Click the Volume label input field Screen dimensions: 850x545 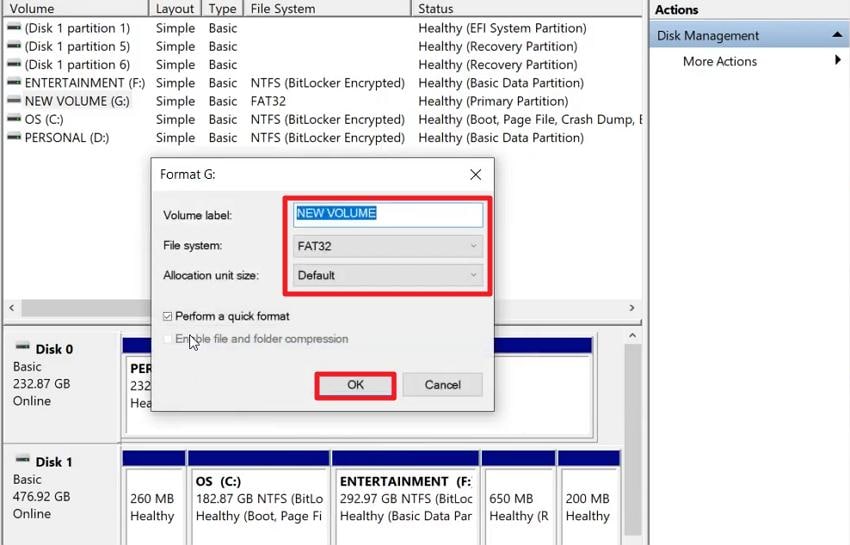click(x=388, y=214)
